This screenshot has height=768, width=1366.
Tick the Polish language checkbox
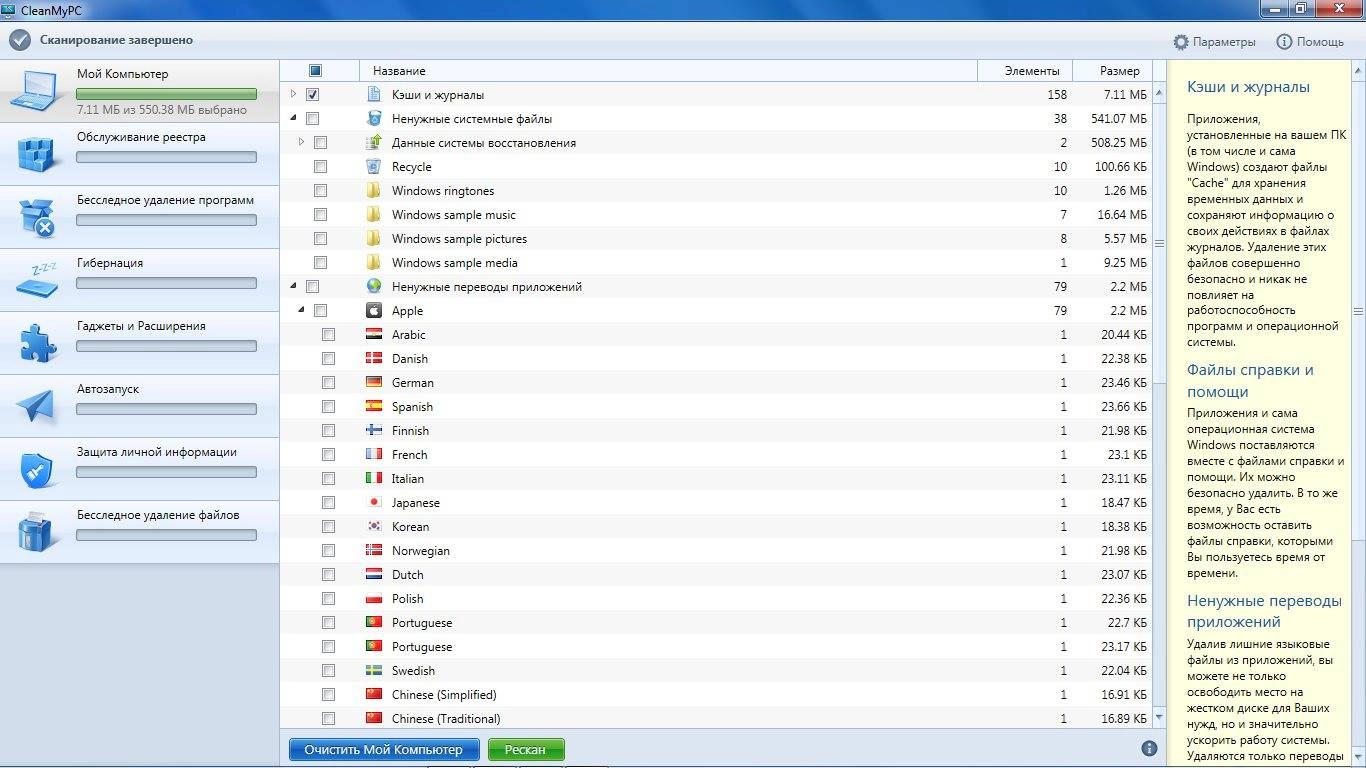[328, 599]
